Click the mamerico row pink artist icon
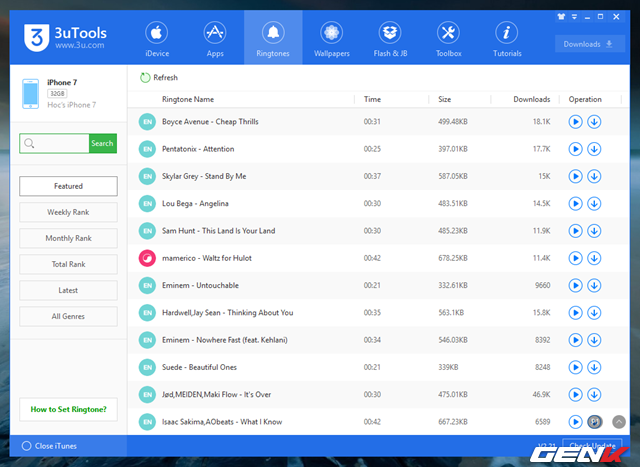The image size is (640, 467). click(147, 258)
